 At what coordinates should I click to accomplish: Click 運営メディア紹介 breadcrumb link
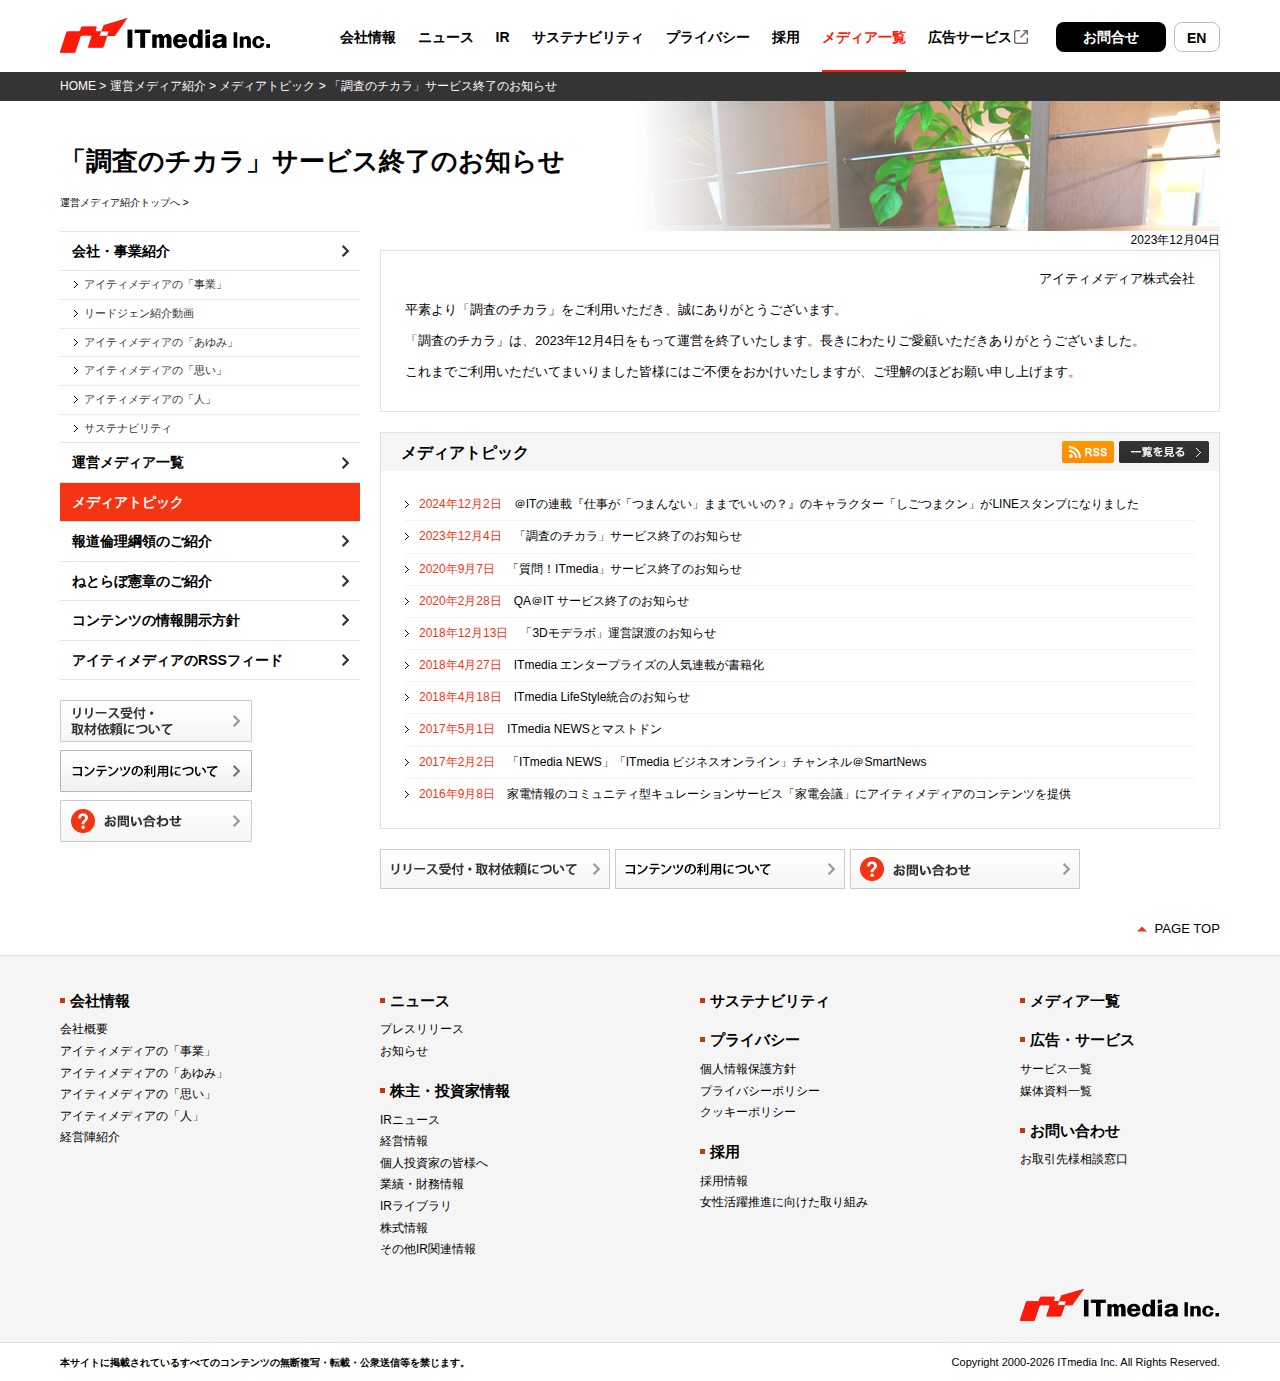[158, 86]
